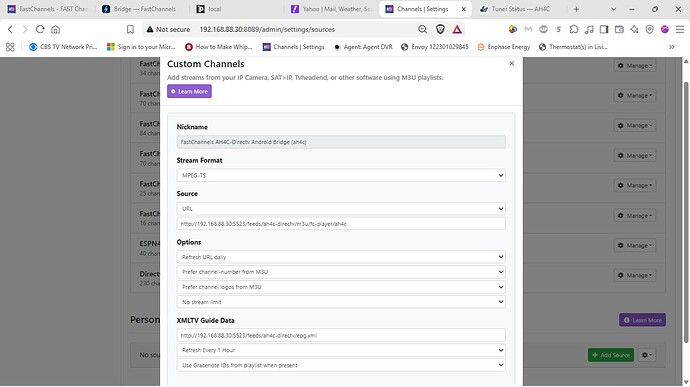Screen dimensions: 690x387
Task: Click the multicolor extension icon in toolbar
Action: (513, 29)
